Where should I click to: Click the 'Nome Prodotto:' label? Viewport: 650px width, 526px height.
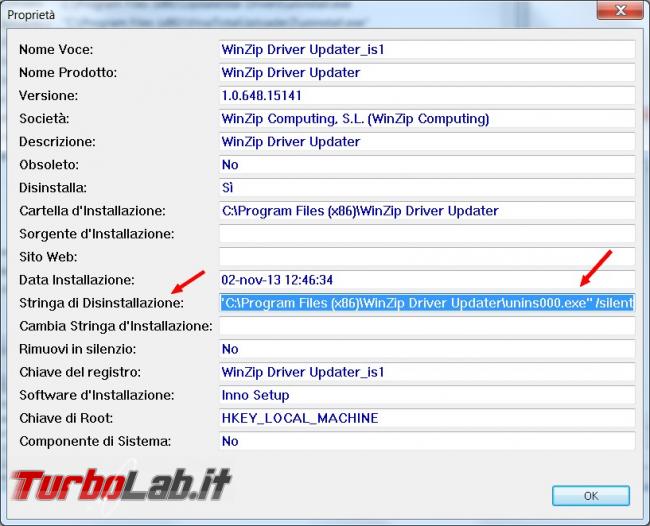pyautogui.click(x=68, y=73)
